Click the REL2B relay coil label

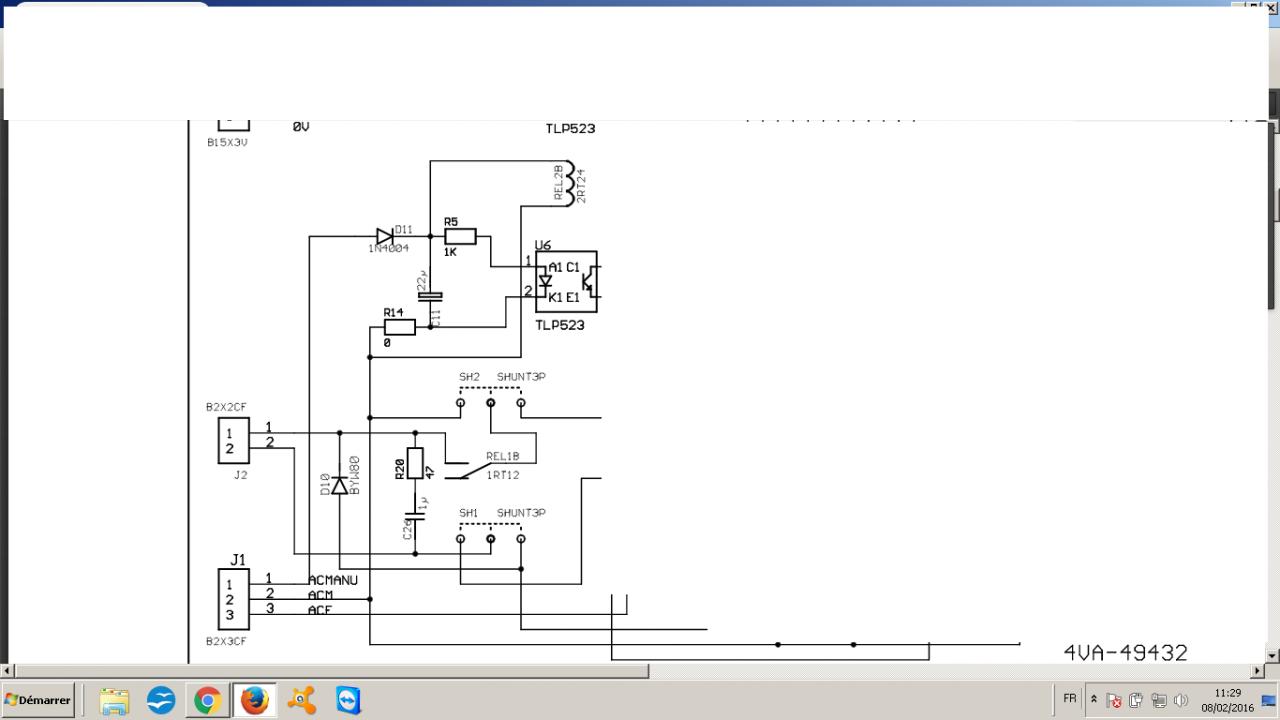[558, 183]
